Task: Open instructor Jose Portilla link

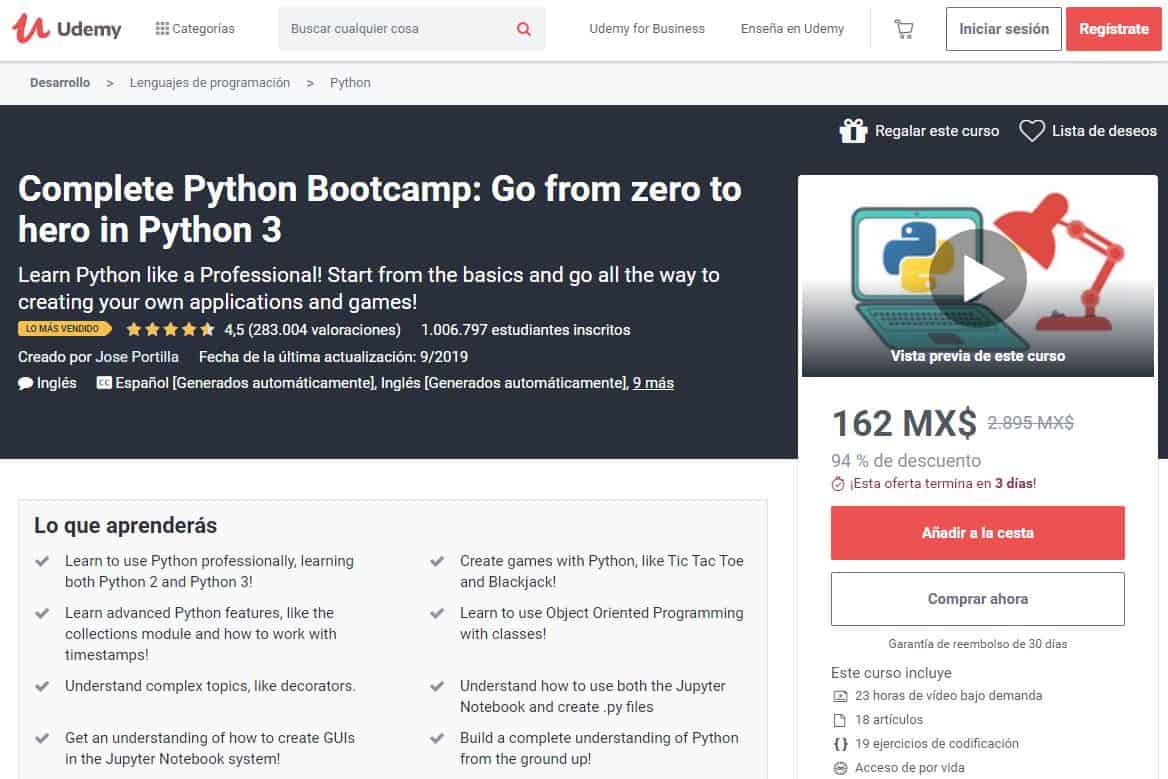Action: [x=137, y=357]
